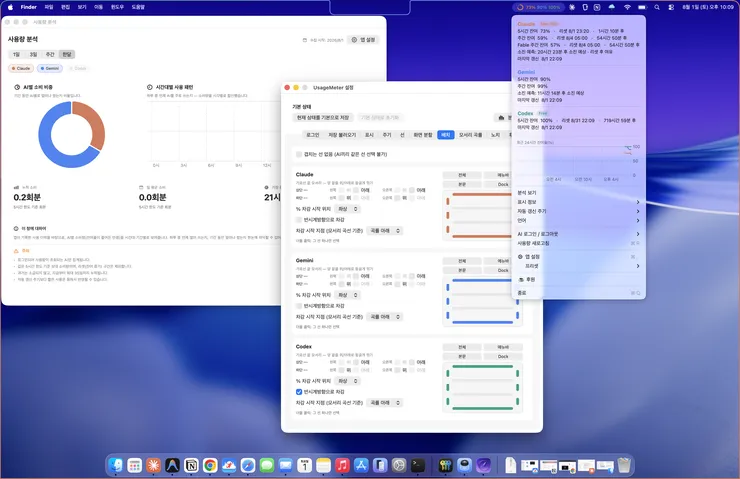The height and width of the screenshot is (479, 740).
Task: Open Safari from the Dock
Action: 248,466
